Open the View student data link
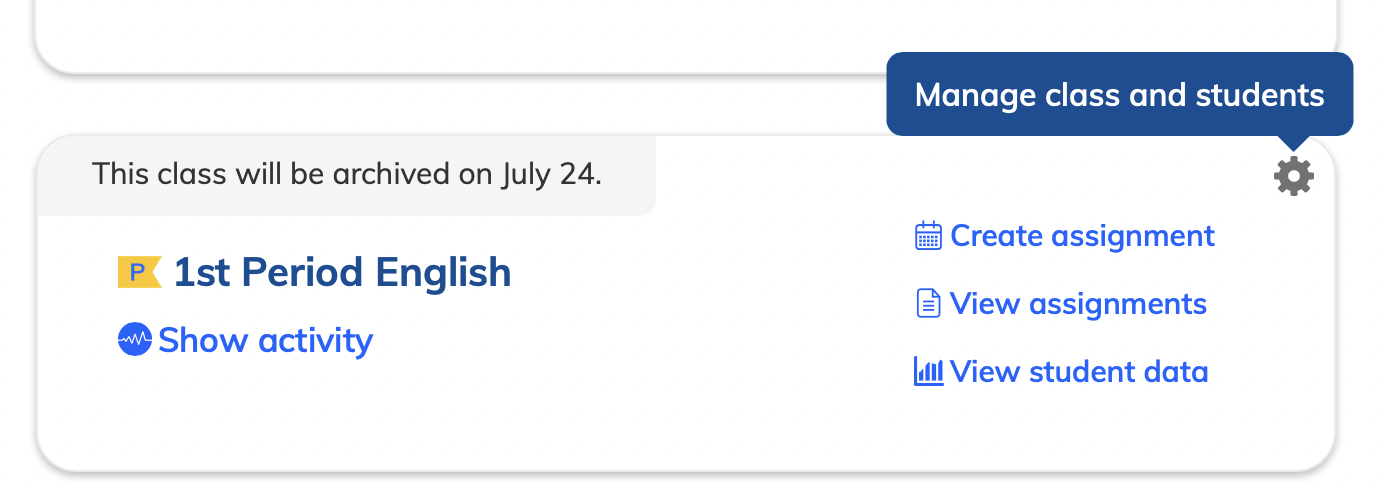This screenshot has width=1392, height=504. pyautogui.click(x=1079, y=372)
